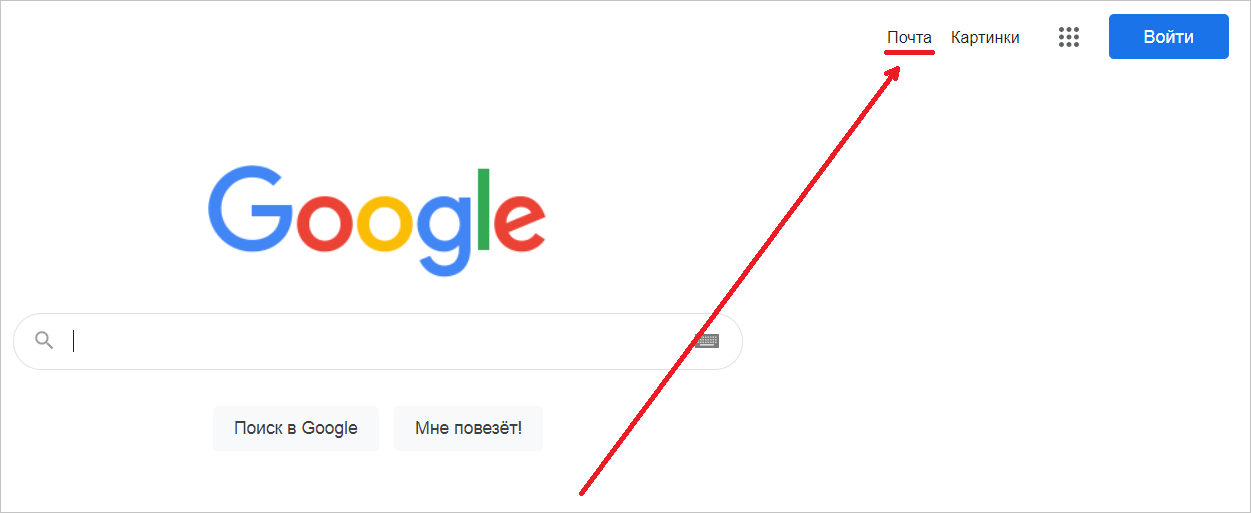Click the blinking text cursor in search box

(x=74, y=341)
